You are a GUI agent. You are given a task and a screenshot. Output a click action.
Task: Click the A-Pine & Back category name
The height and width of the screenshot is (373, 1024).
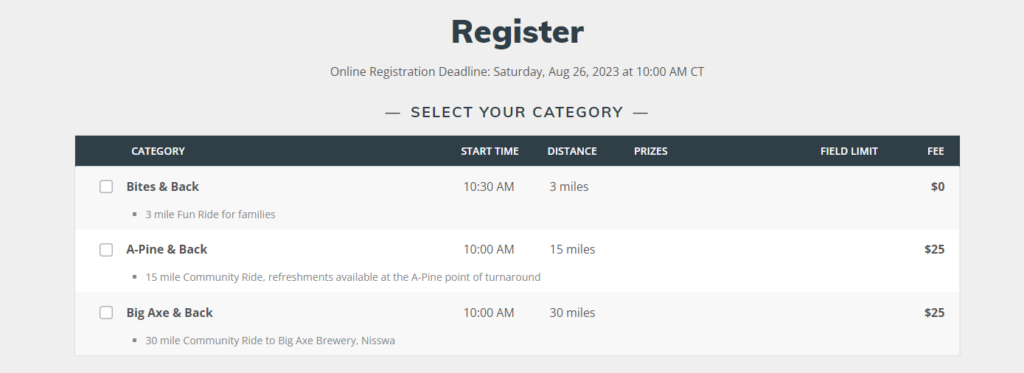167,250
